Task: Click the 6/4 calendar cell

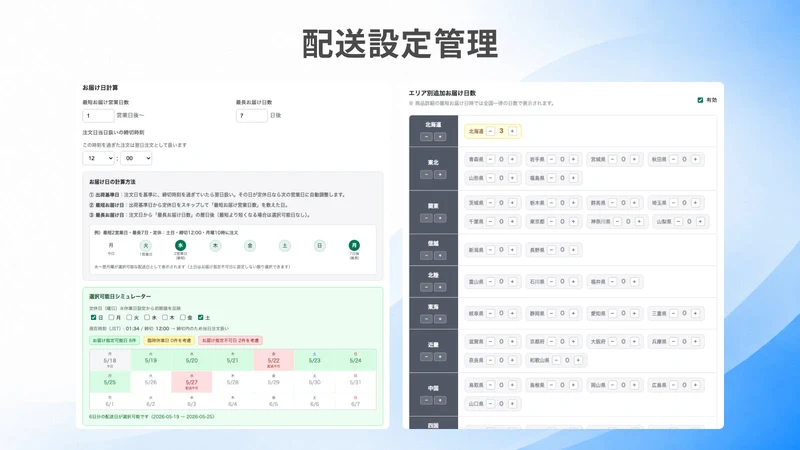Action: pyautogui.click(x=233, y=401)
